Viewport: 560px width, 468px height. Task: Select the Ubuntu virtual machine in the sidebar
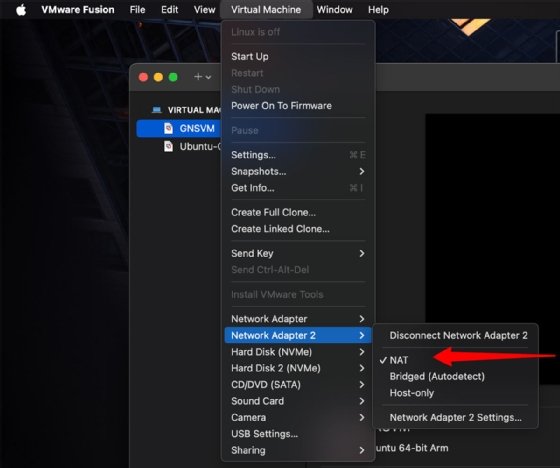[x=179, y=146]
